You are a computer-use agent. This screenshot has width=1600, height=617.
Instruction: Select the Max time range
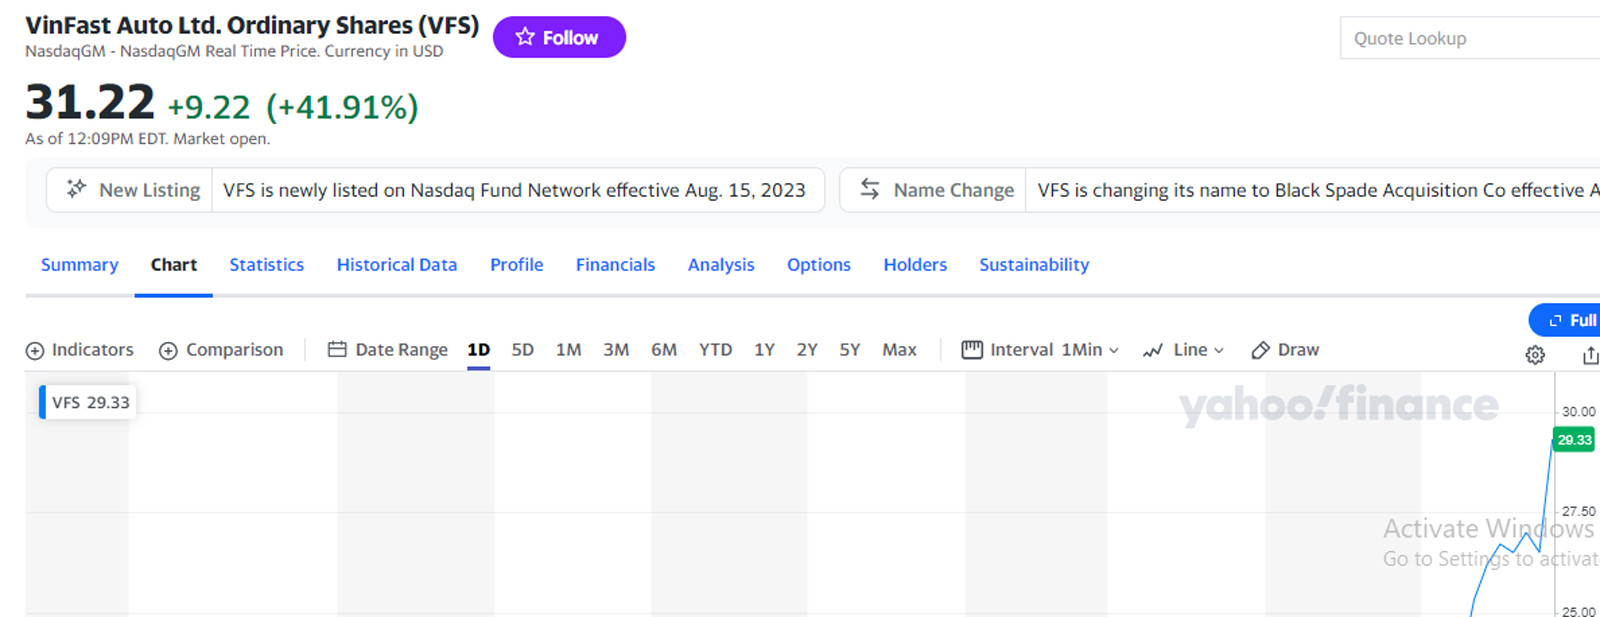(x=899, y=350)
